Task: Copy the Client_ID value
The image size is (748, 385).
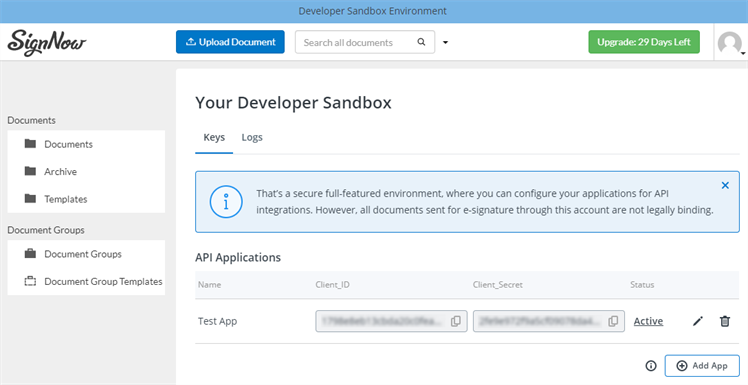Action: [456, 321]
